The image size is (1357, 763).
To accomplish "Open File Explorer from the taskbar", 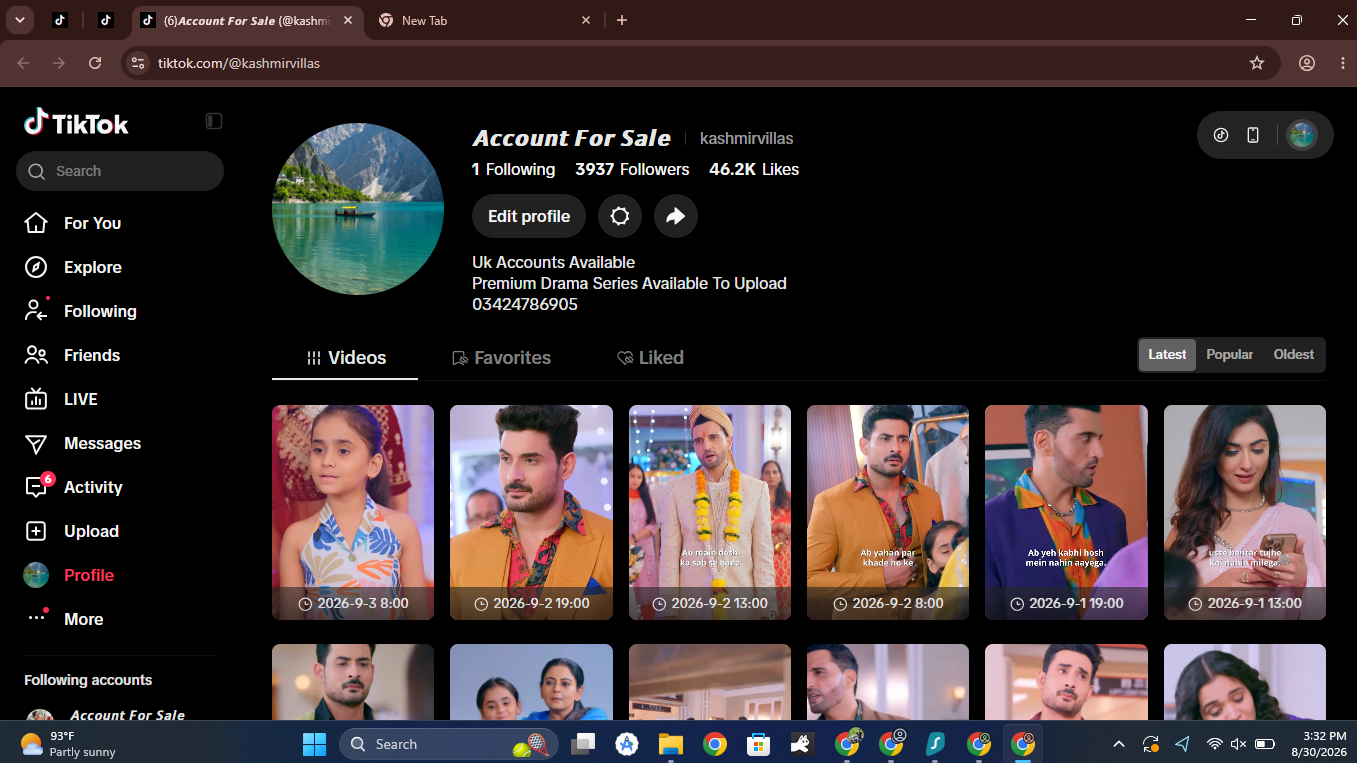I will tap(670, 744).
